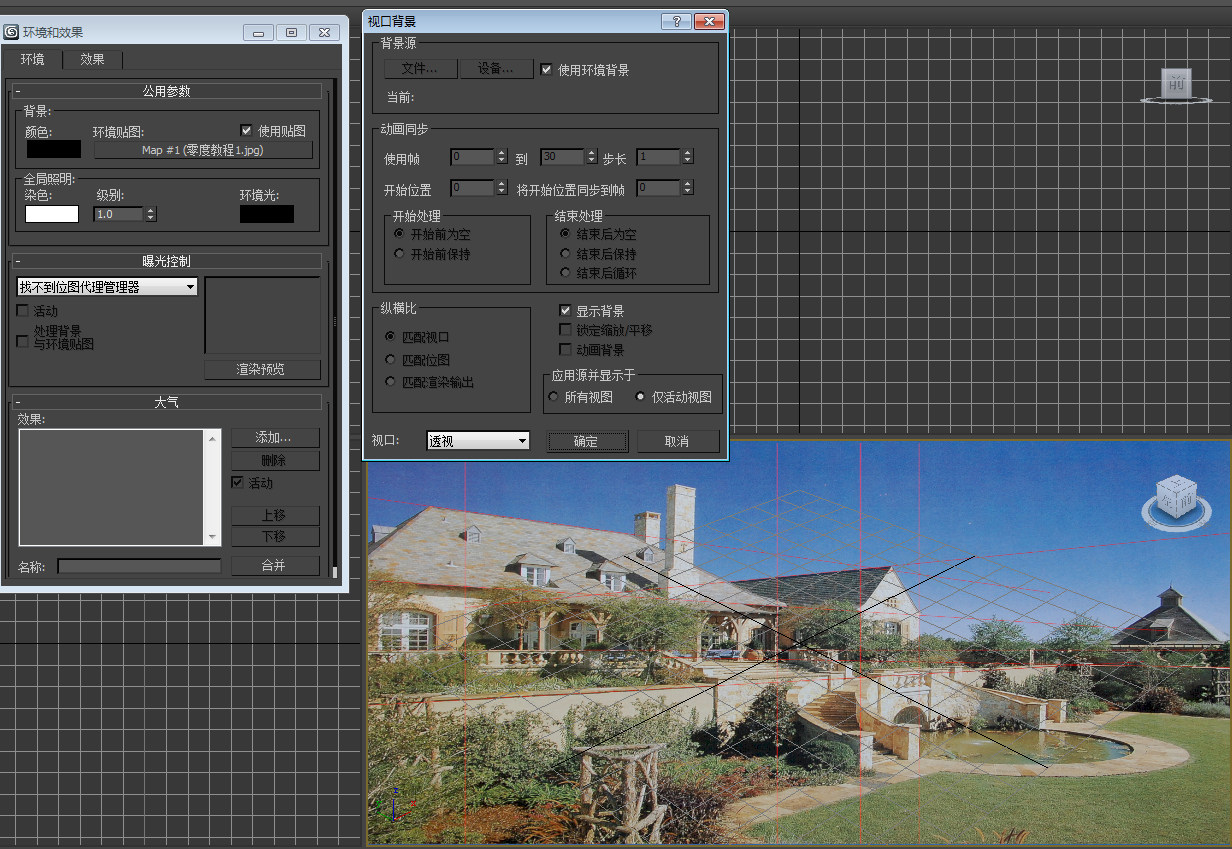Choose 所有视图 radio button
1232x849 pixels.
[553, 397]
